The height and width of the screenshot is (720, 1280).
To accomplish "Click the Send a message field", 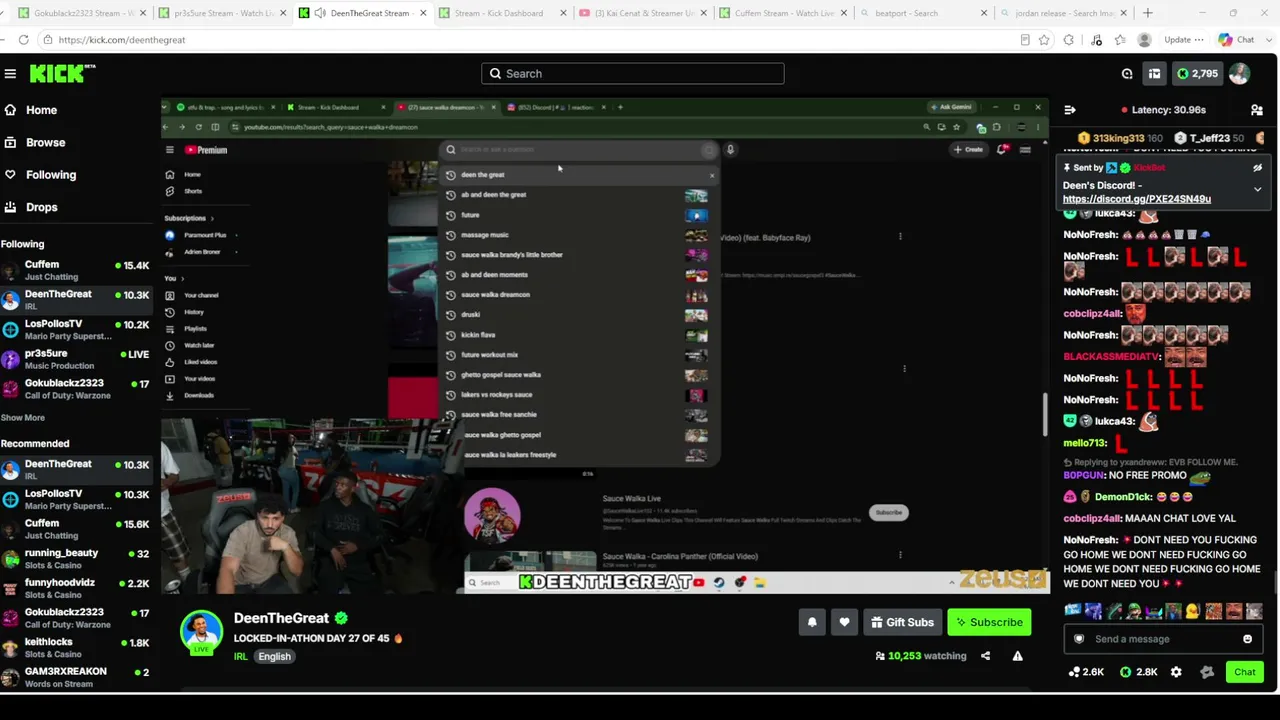I will [1162, 639].
